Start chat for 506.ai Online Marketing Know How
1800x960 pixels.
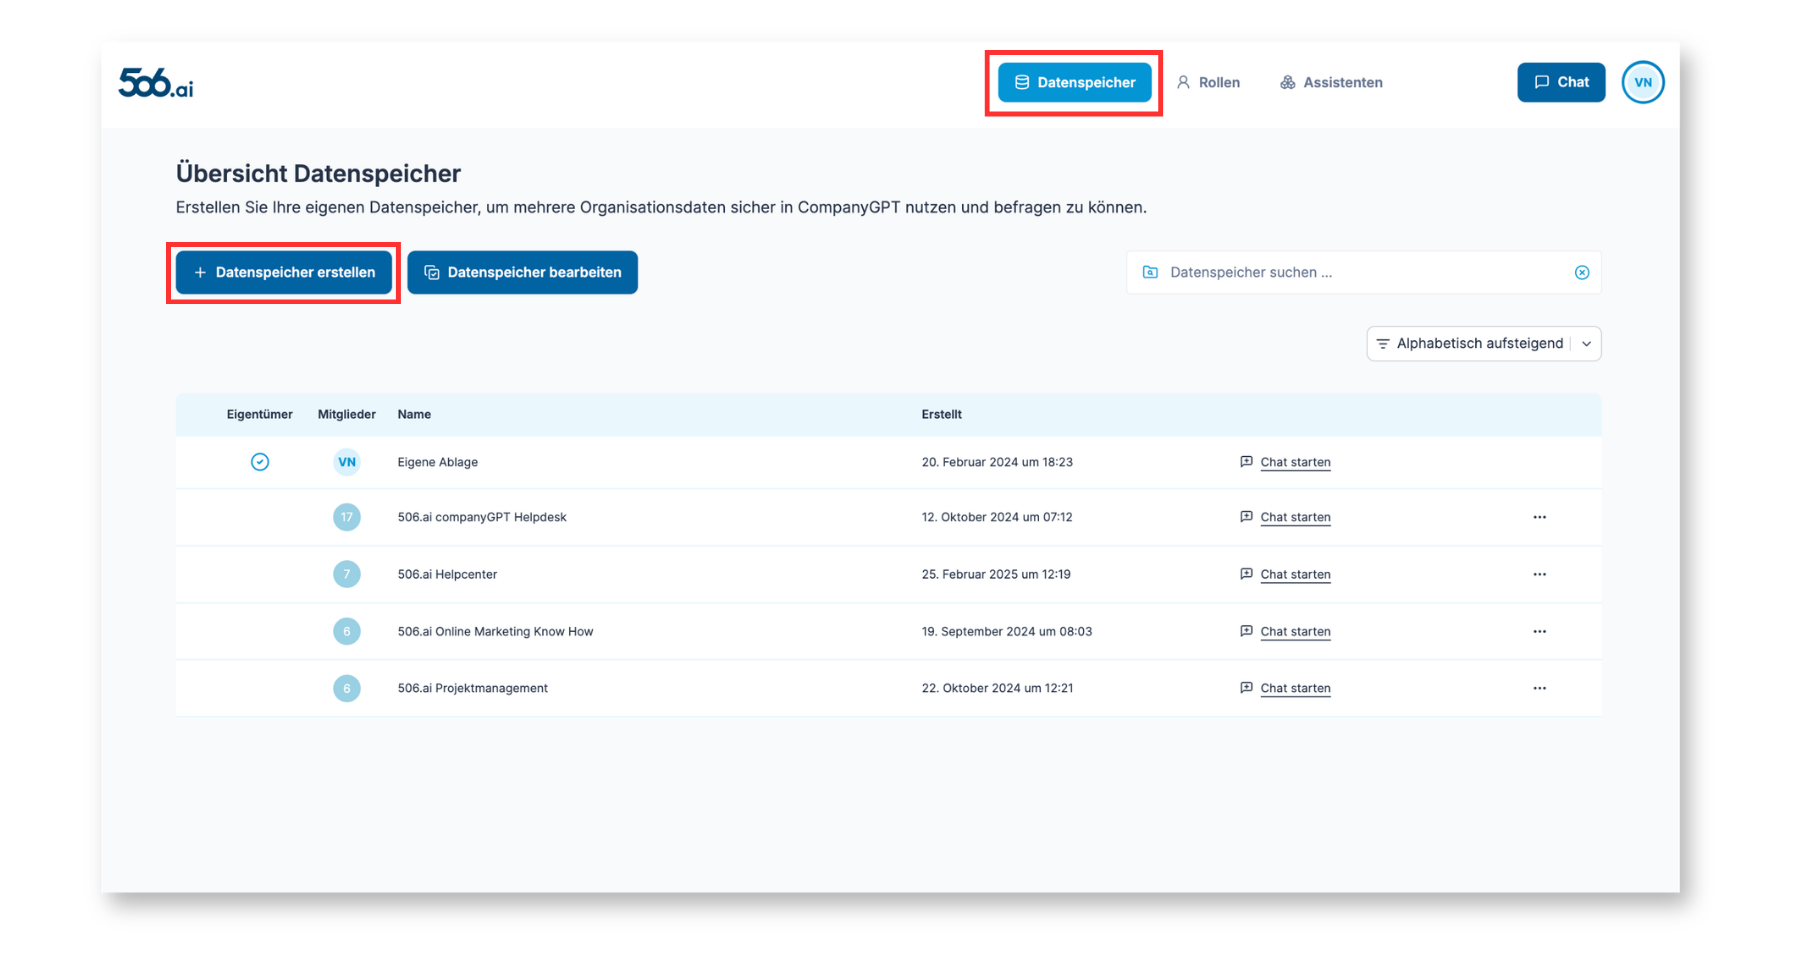point(1295,631)
